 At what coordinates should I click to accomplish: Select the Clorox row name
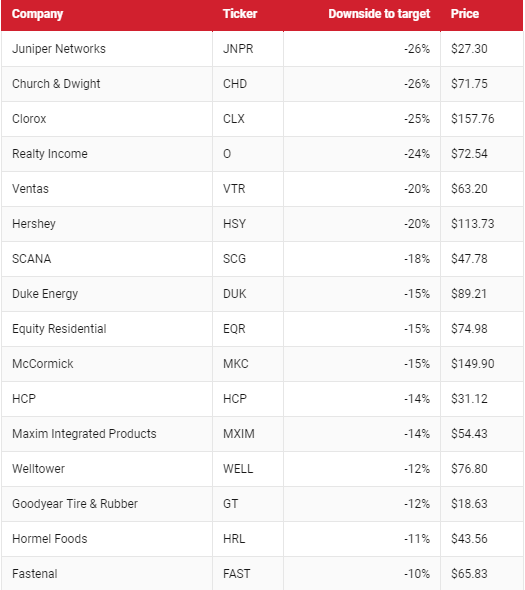(29, 119)
